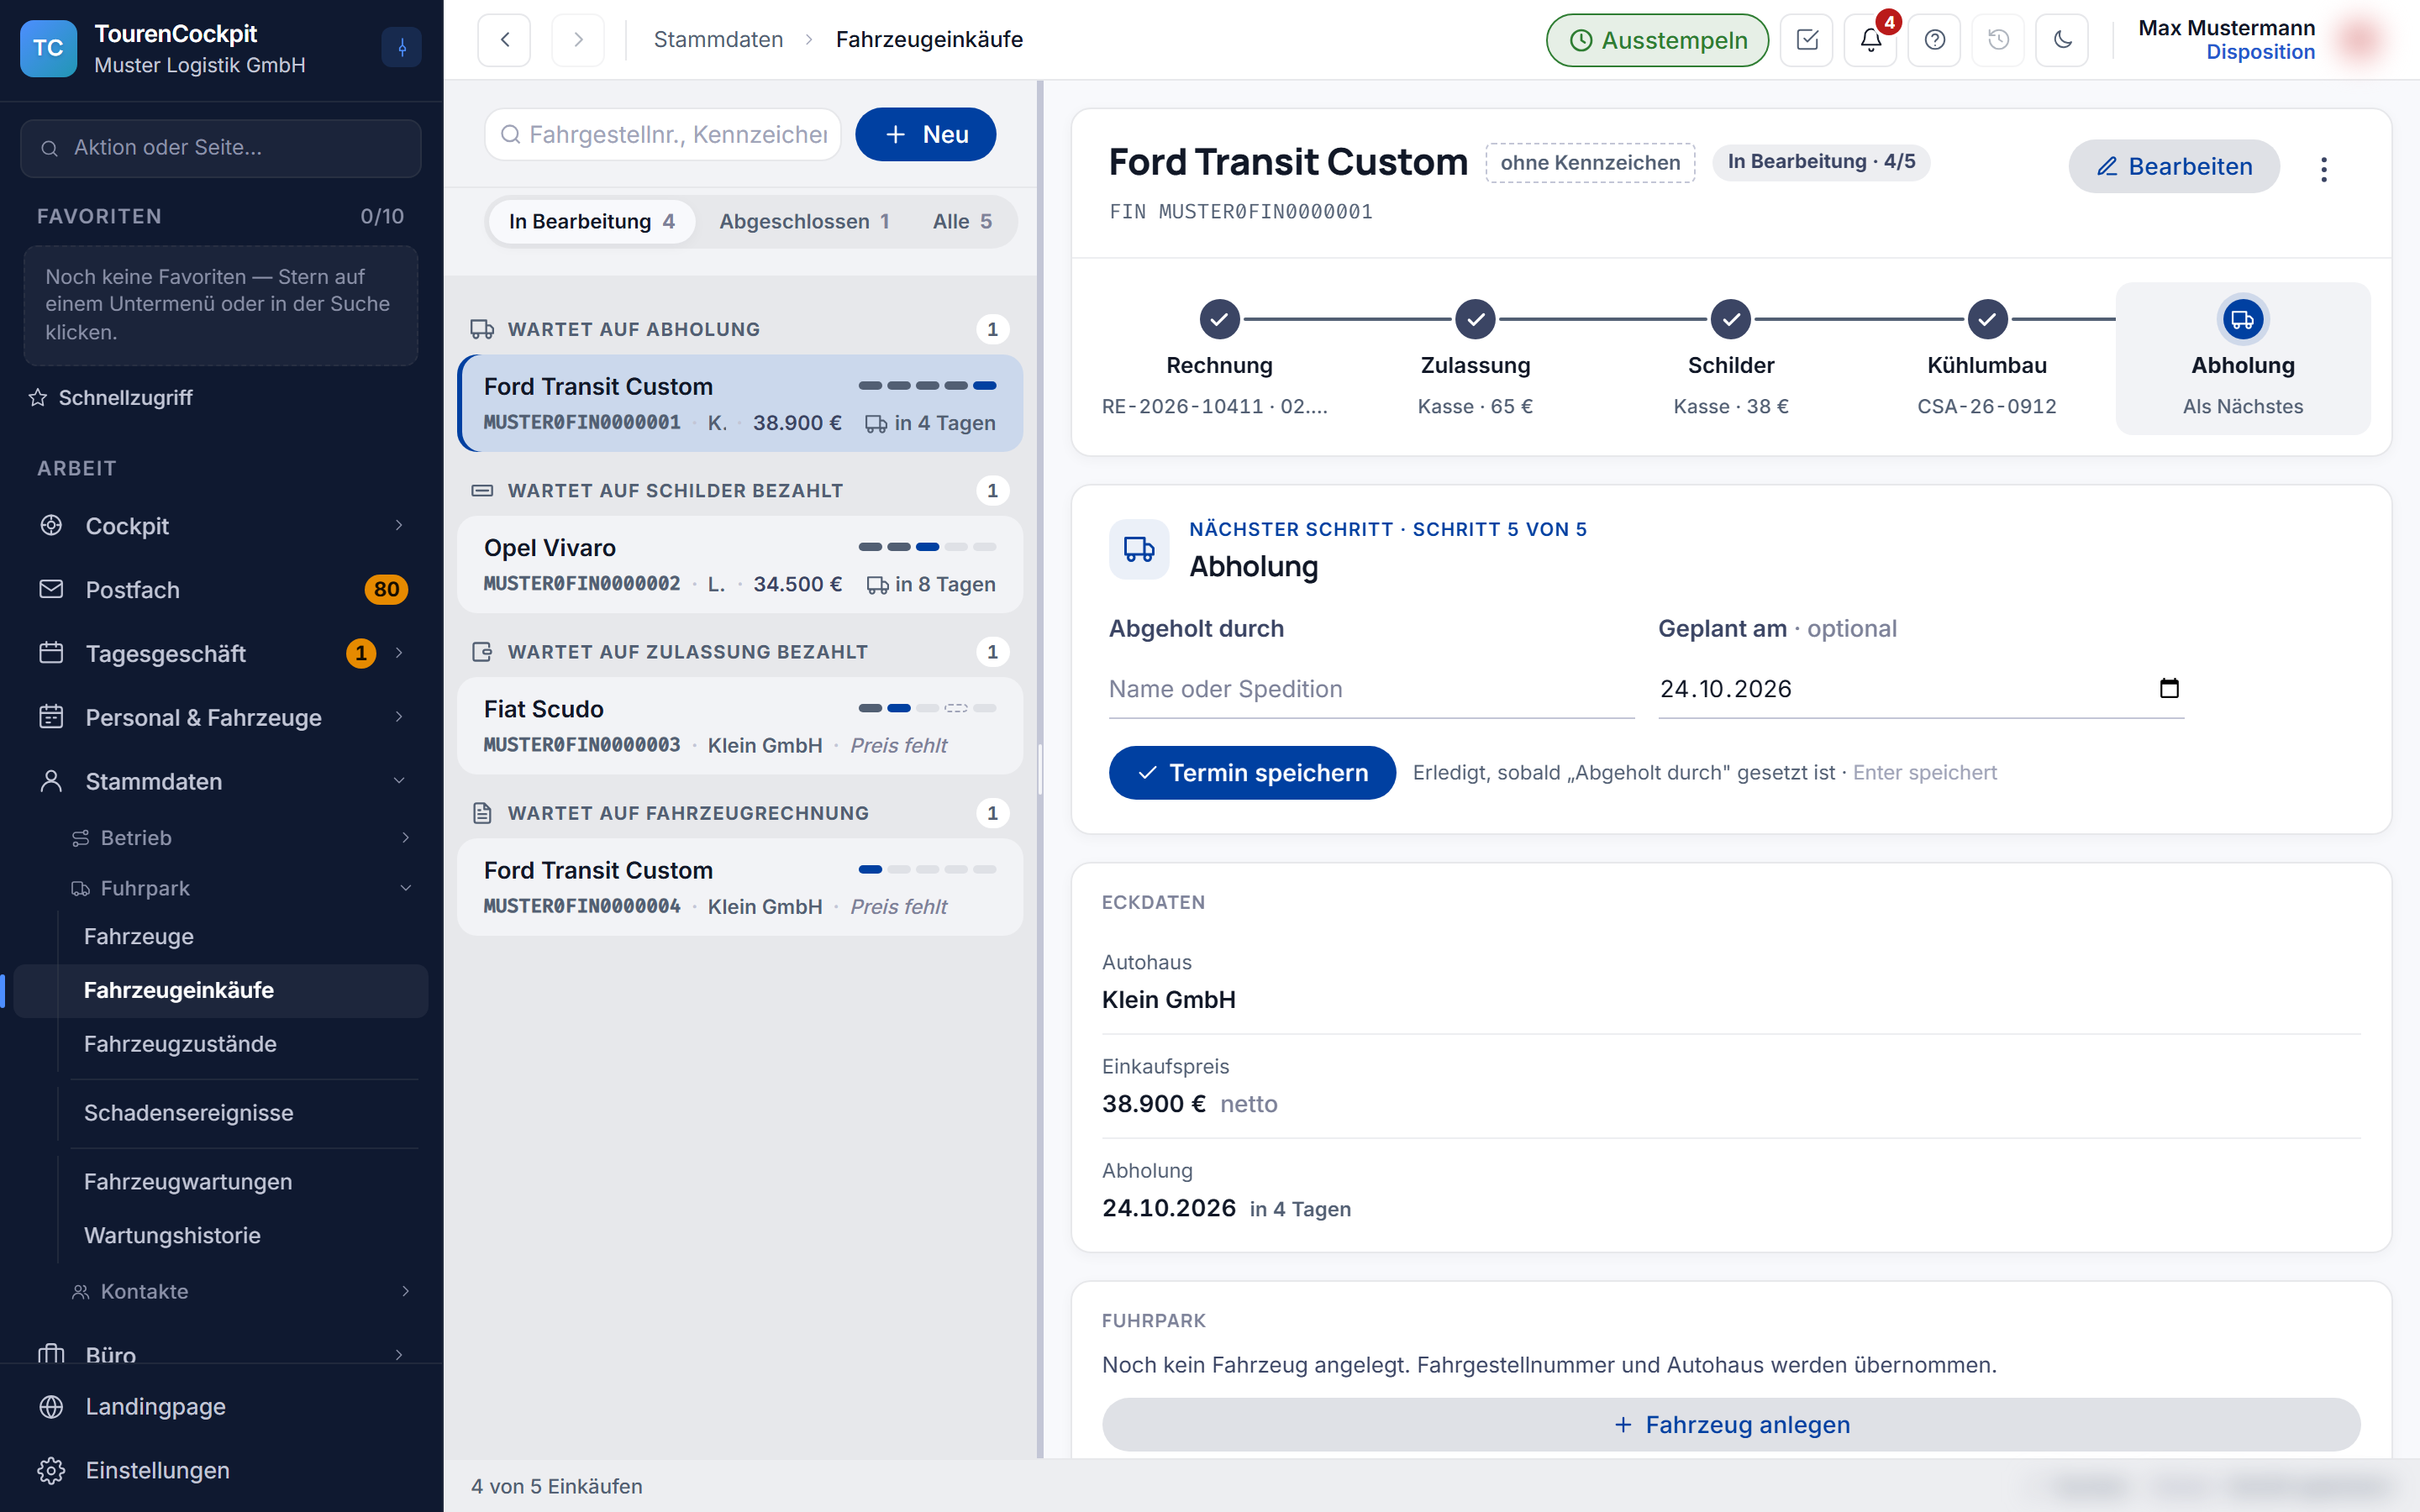Collapse the Stammdaten section

221,781
